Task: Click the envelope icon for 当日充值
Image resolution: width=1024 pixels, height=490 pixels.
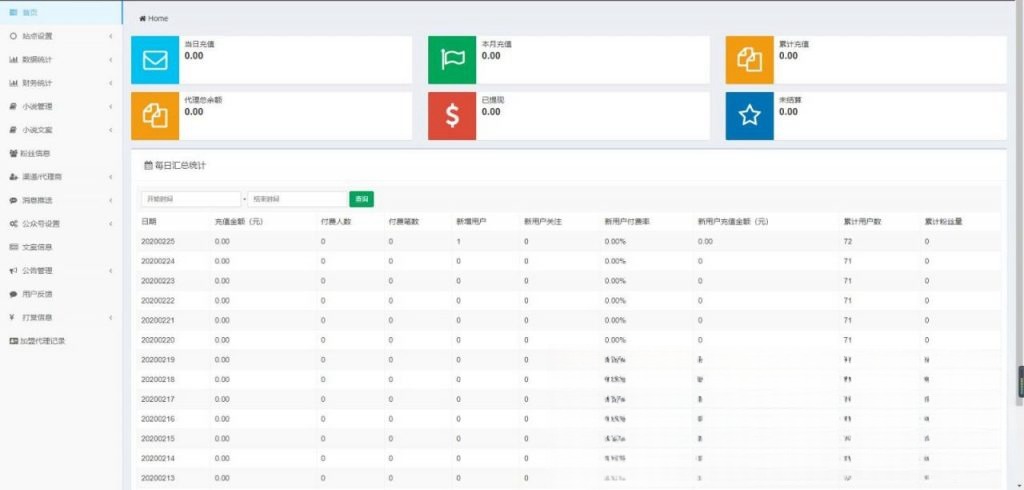Action: point(155,60)
